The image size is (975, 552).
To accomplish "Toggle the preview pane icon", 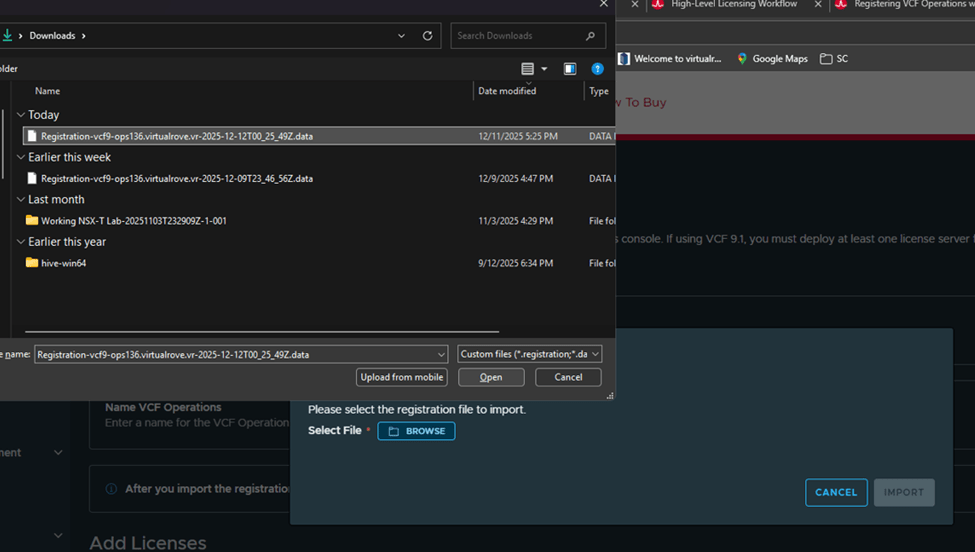I will click(570, 69).
